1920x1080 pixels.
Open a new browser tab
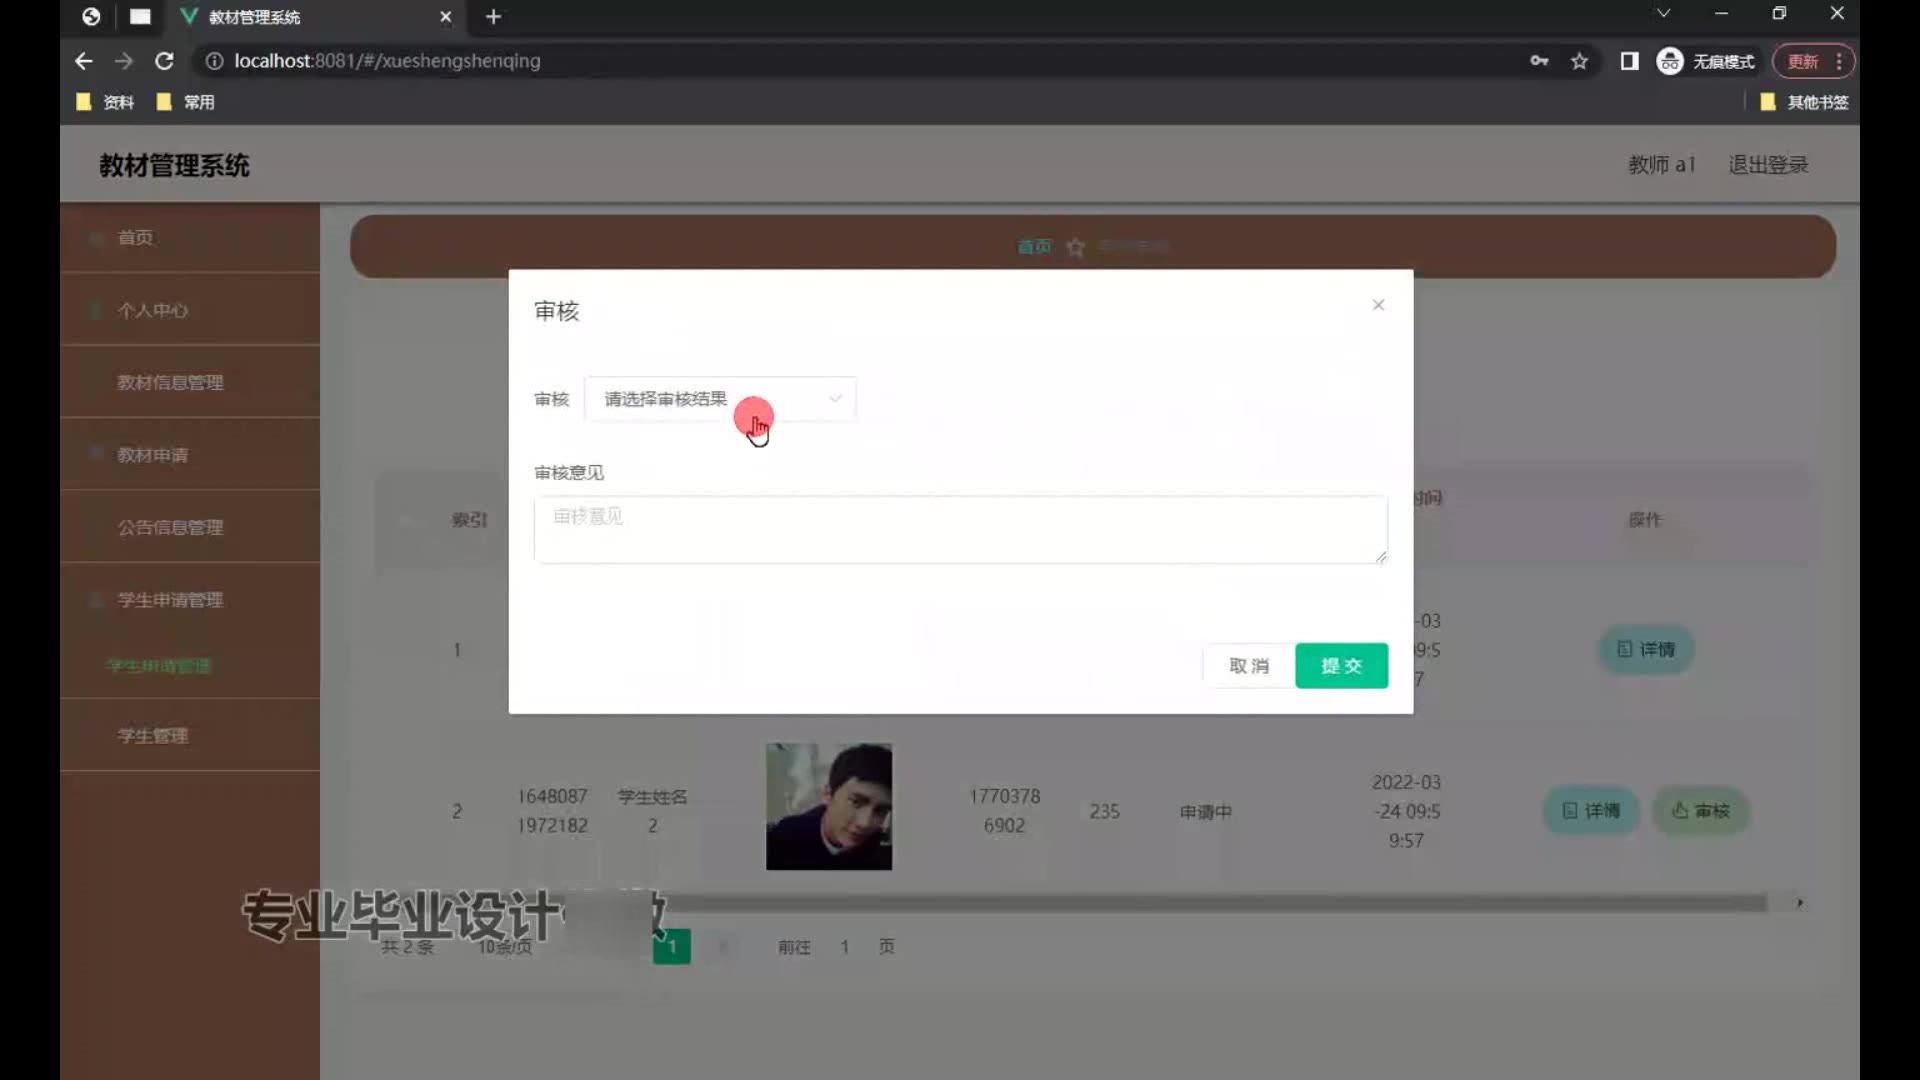tap(493, 17)
